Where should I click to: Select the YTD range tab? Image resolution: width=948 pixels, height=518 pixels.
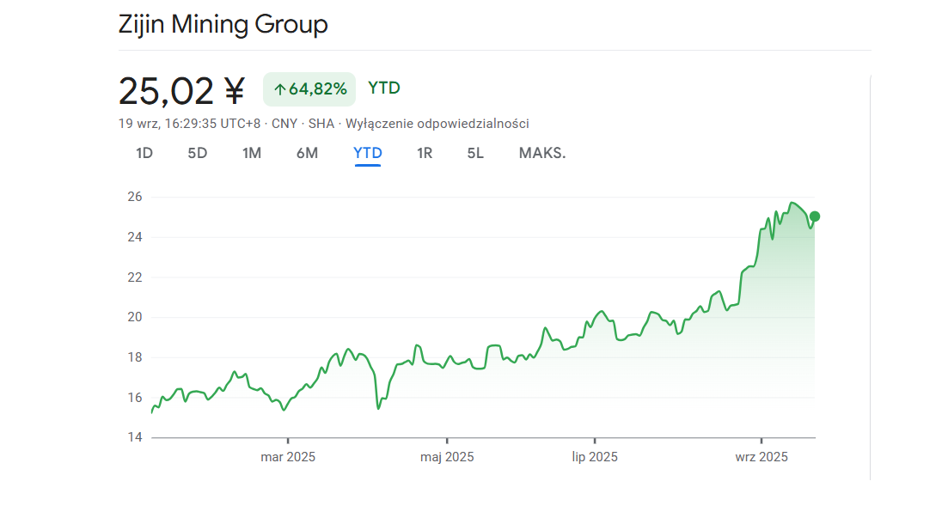click(x=368, y=153)
